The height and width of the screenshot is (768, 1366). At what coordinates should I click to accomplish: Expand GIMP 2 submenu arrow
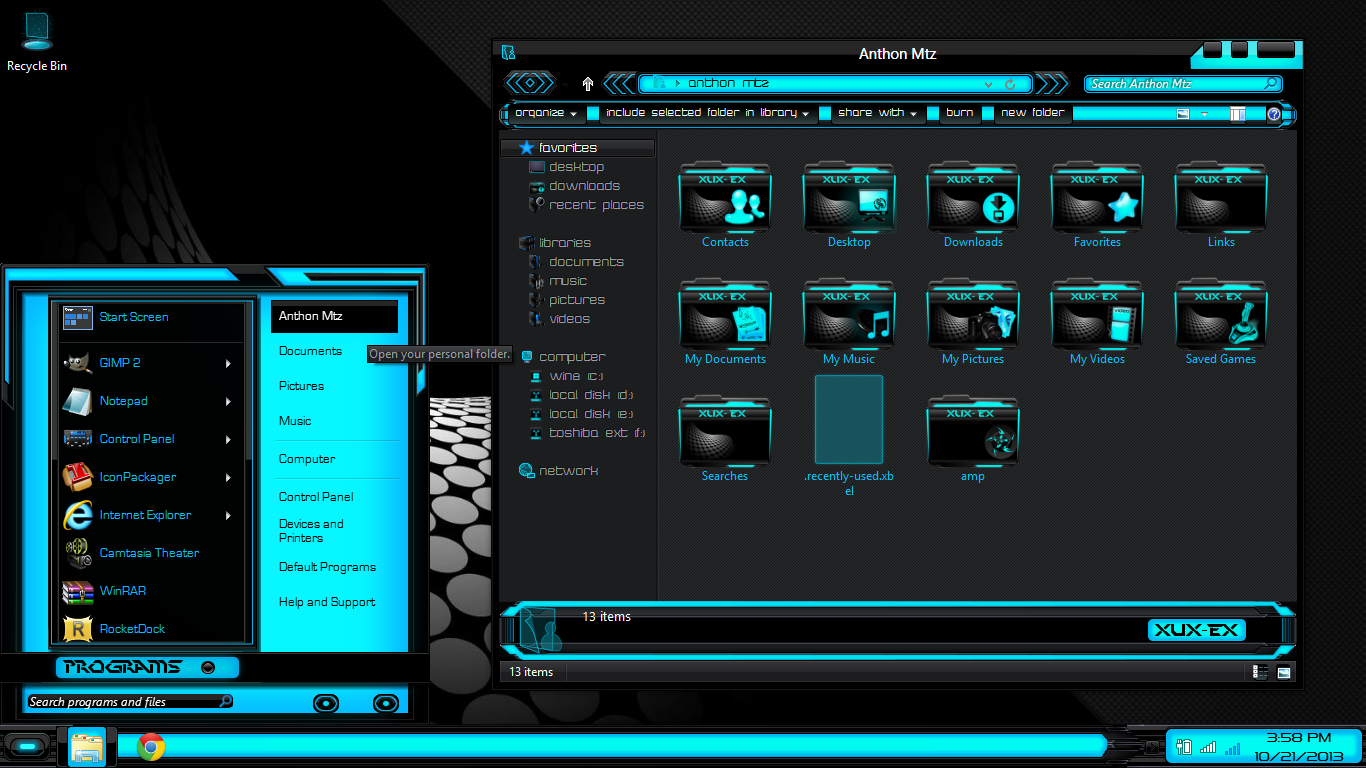coord(228,363)
